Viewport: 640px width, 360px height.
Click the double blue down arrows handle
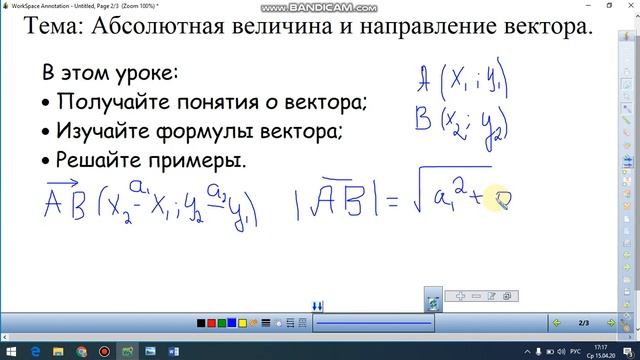(x=318, y=306)
